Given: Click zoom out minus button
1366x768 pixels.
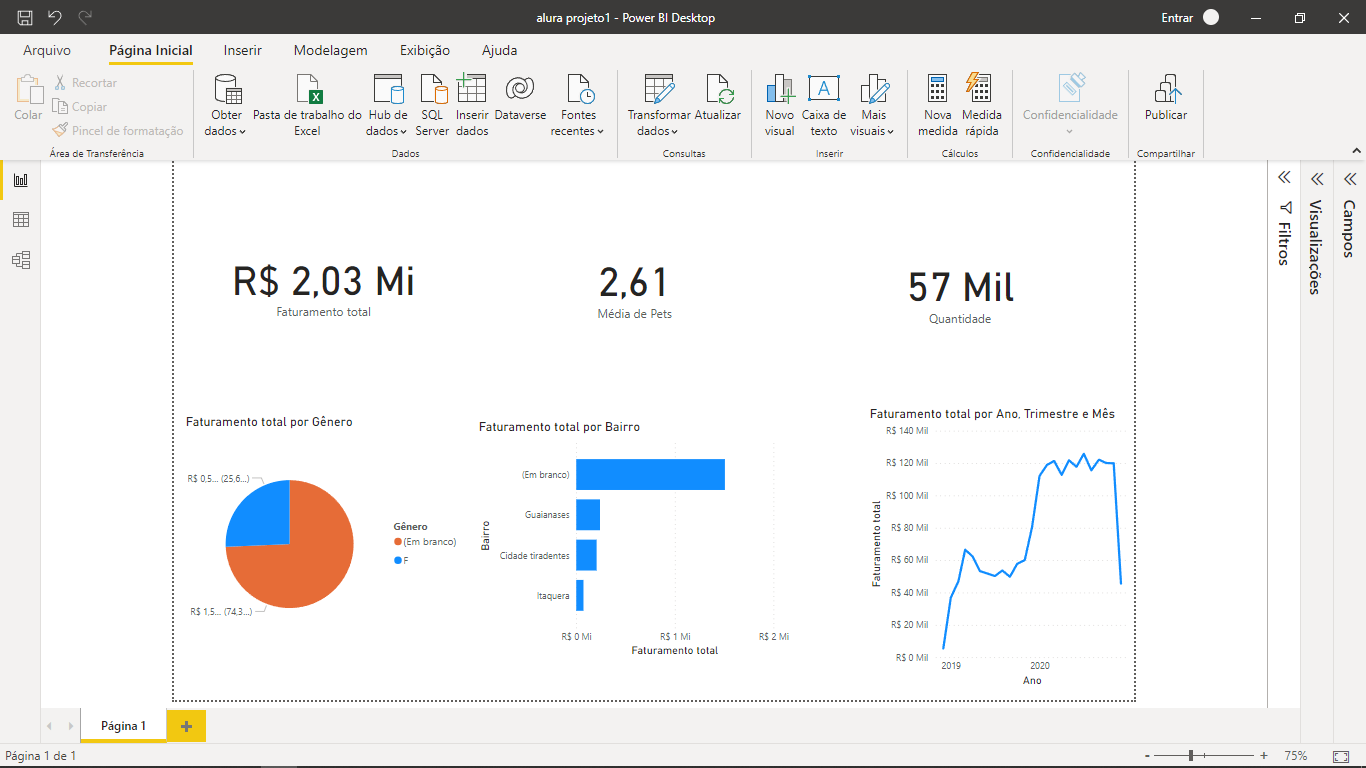Looking at the screenshot, I should (1148, 756).
